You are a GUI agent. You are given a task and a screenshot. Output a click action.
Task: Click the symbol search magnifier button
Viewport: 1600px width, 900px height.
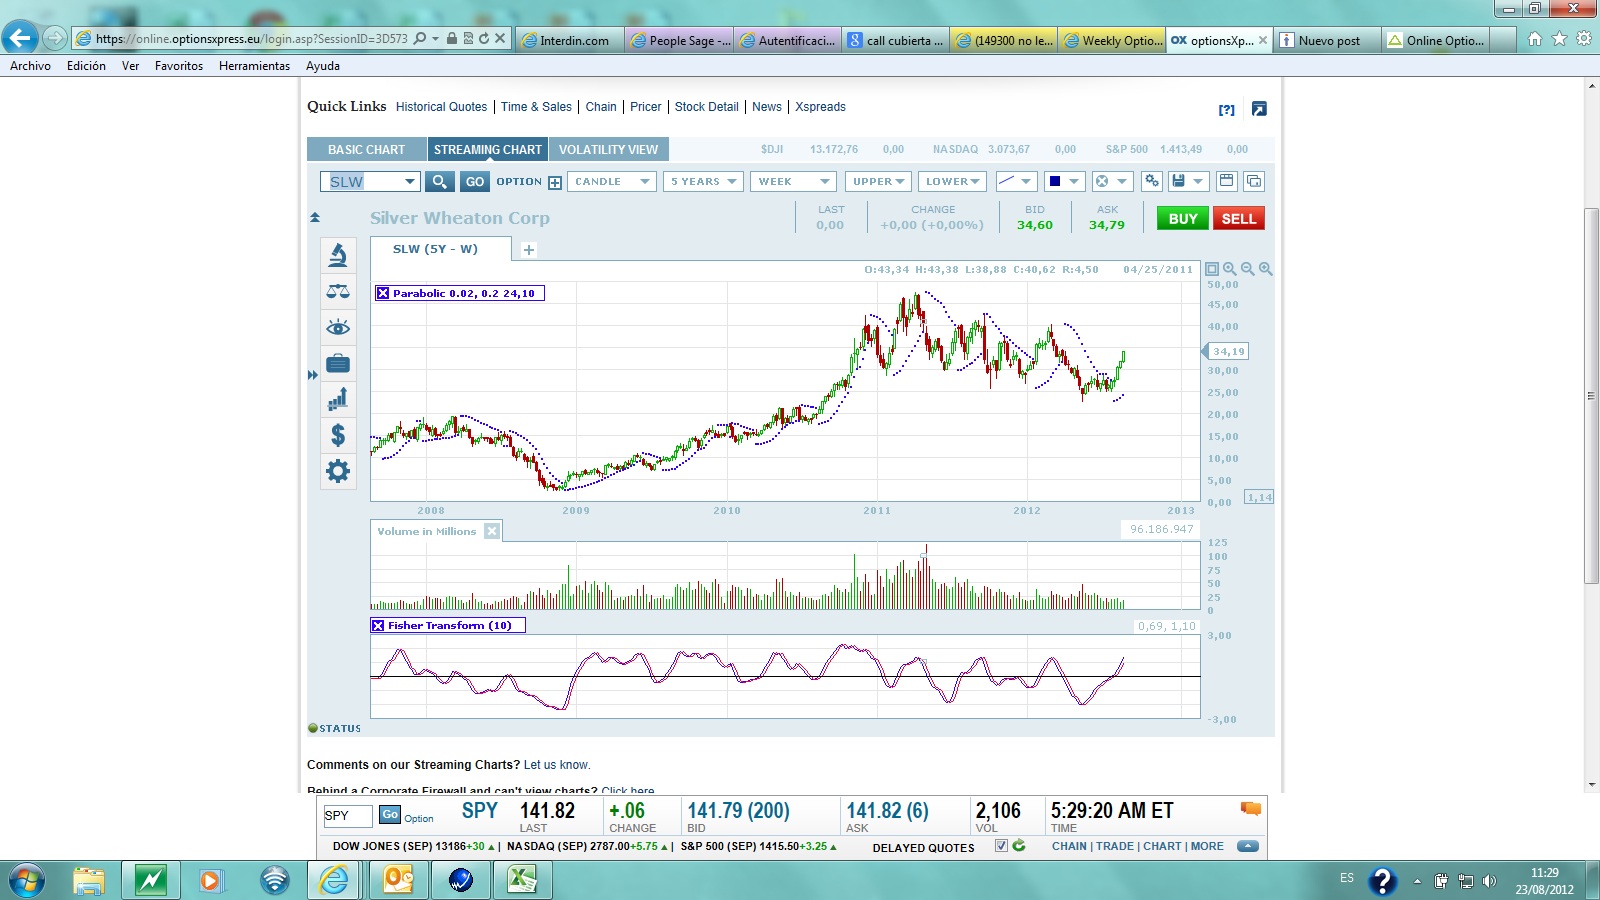point(439,181)
